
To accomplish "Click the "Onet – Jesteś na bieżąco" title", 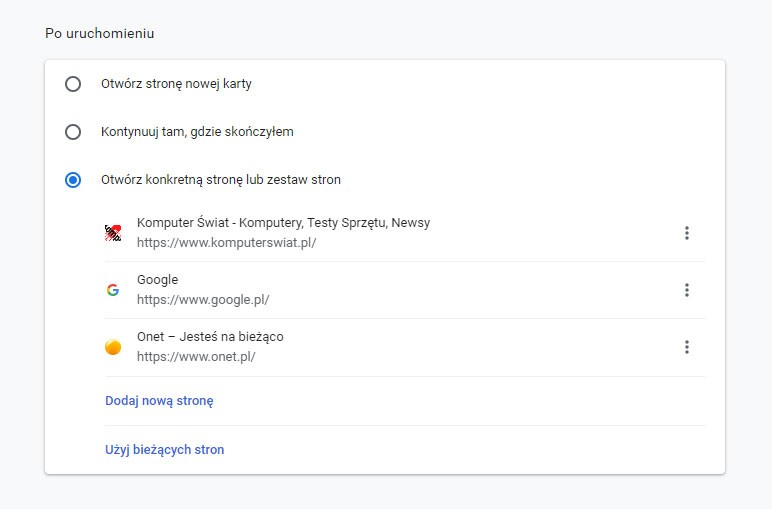I will click(210, 337).
